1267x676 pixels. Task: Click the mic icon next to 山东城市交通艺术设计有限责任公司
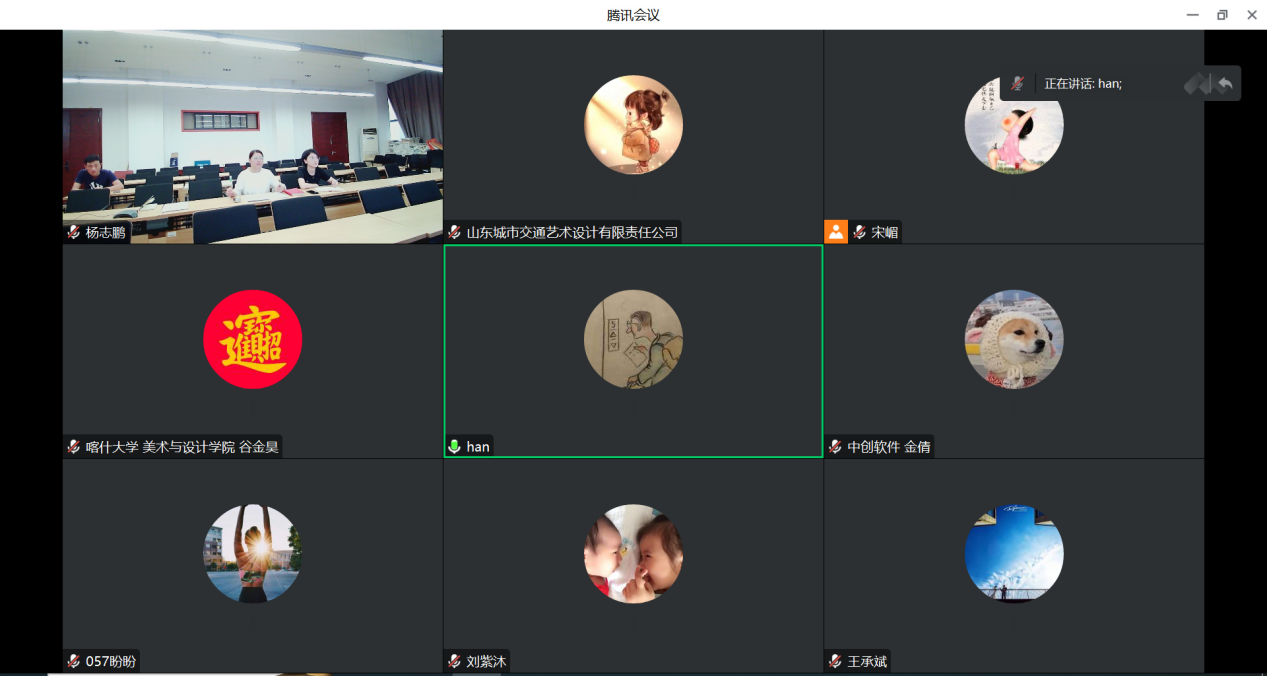pyautogui.click(x=455, y=232)
